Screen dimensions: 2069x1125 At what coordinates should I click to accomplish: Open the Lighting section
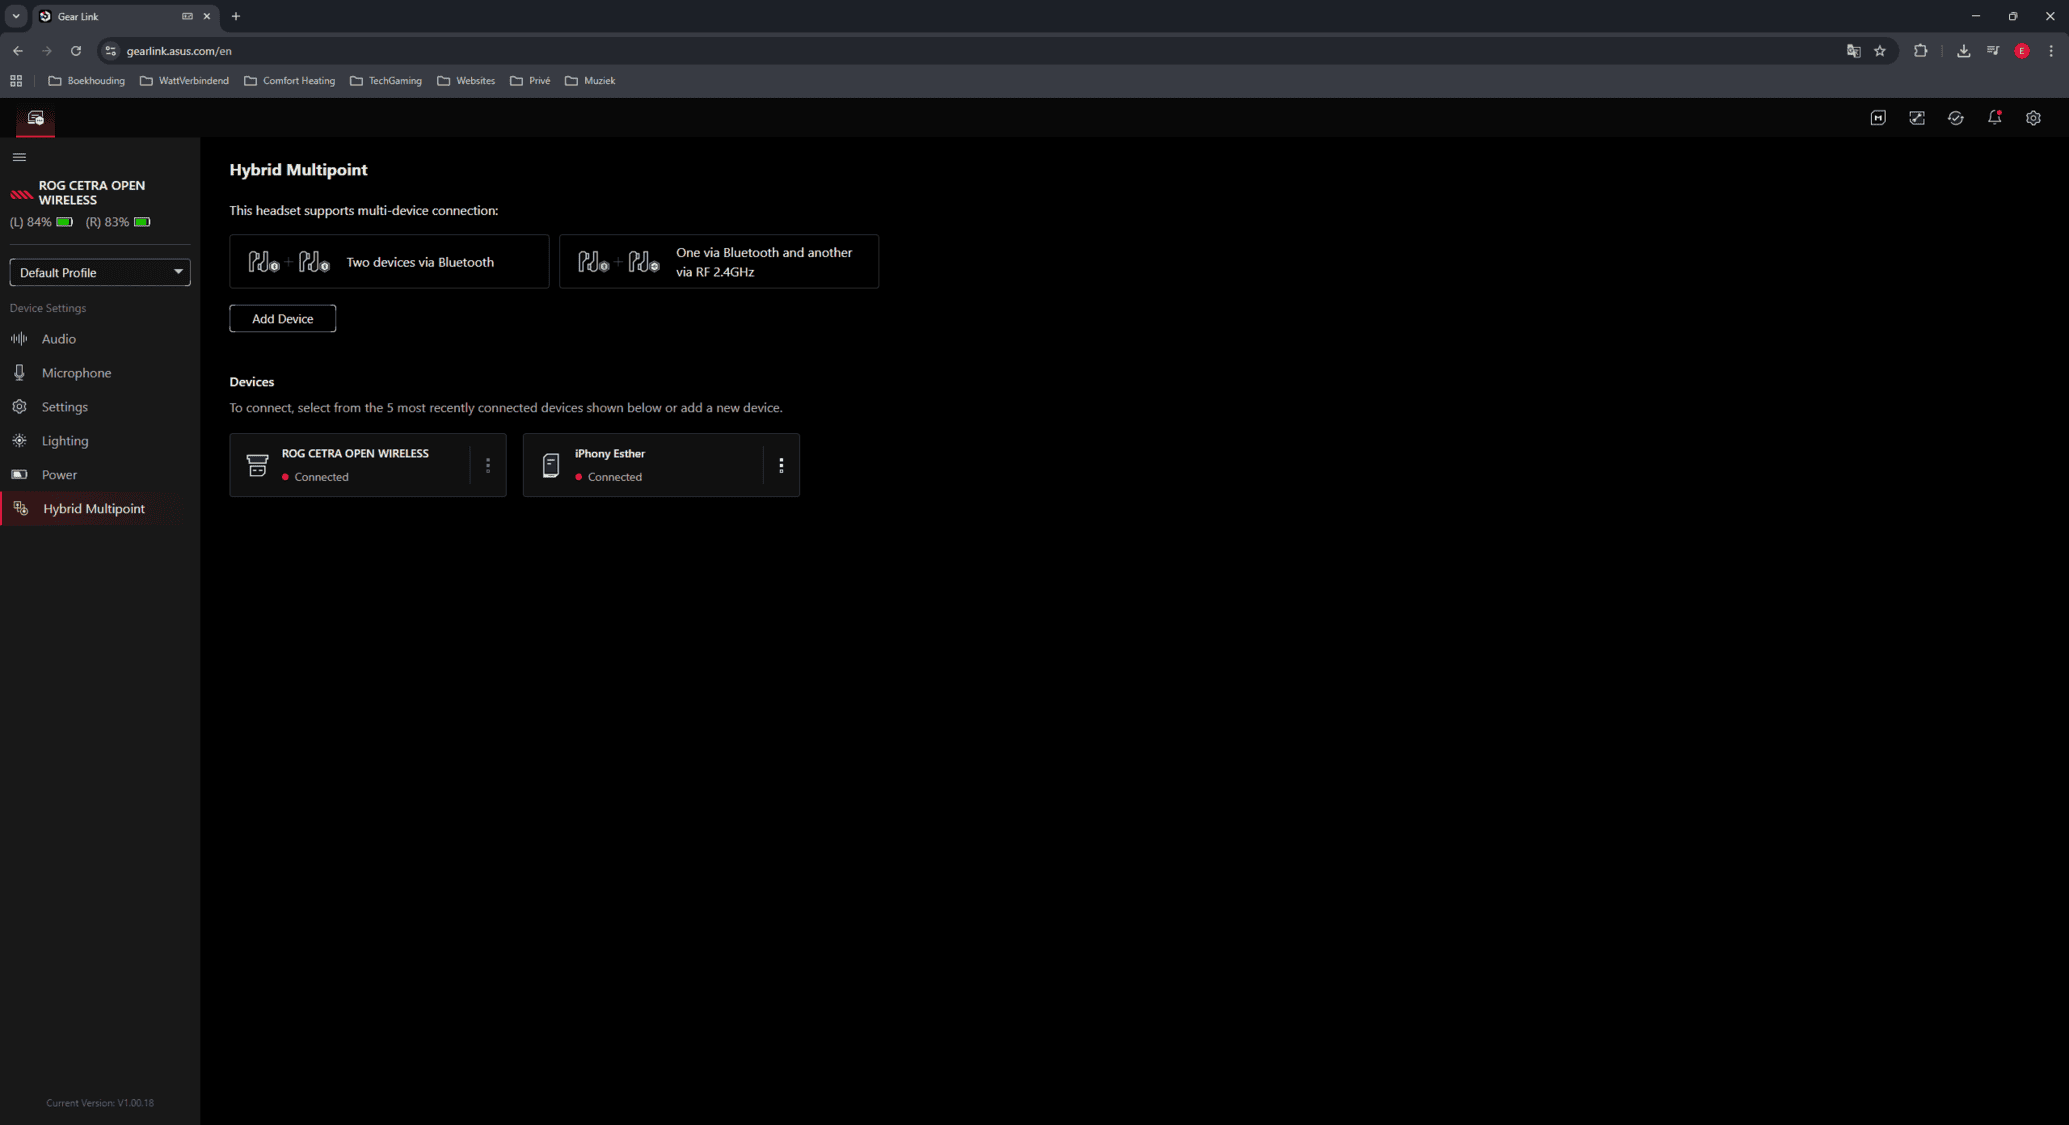[64, 441]
